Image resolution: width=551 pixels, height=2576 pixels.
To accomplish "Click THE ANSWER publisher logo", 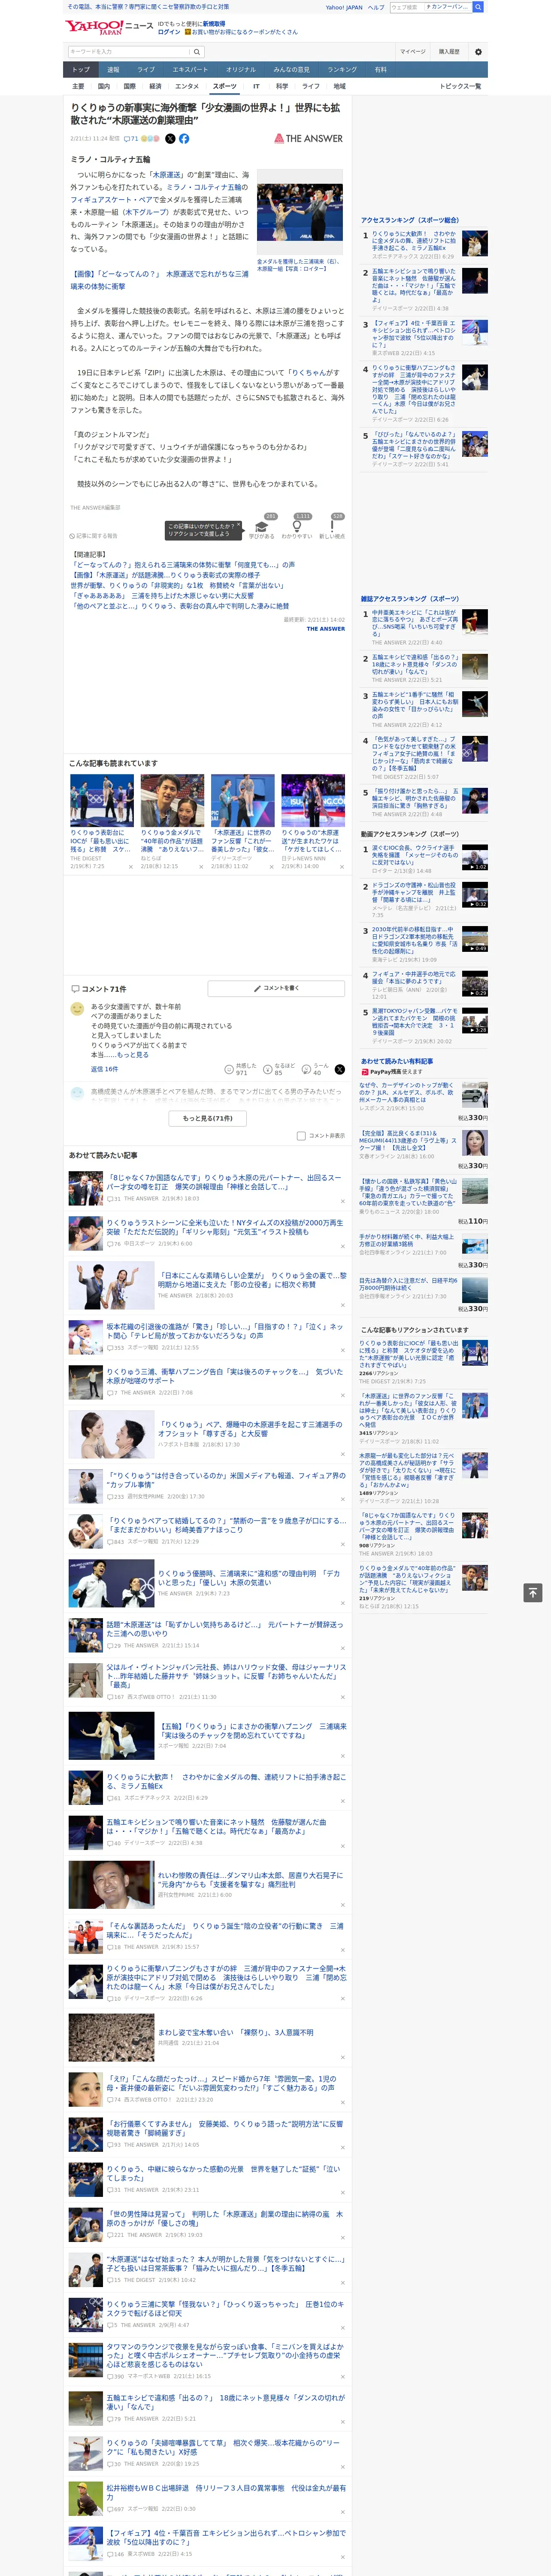I will 308,138.
